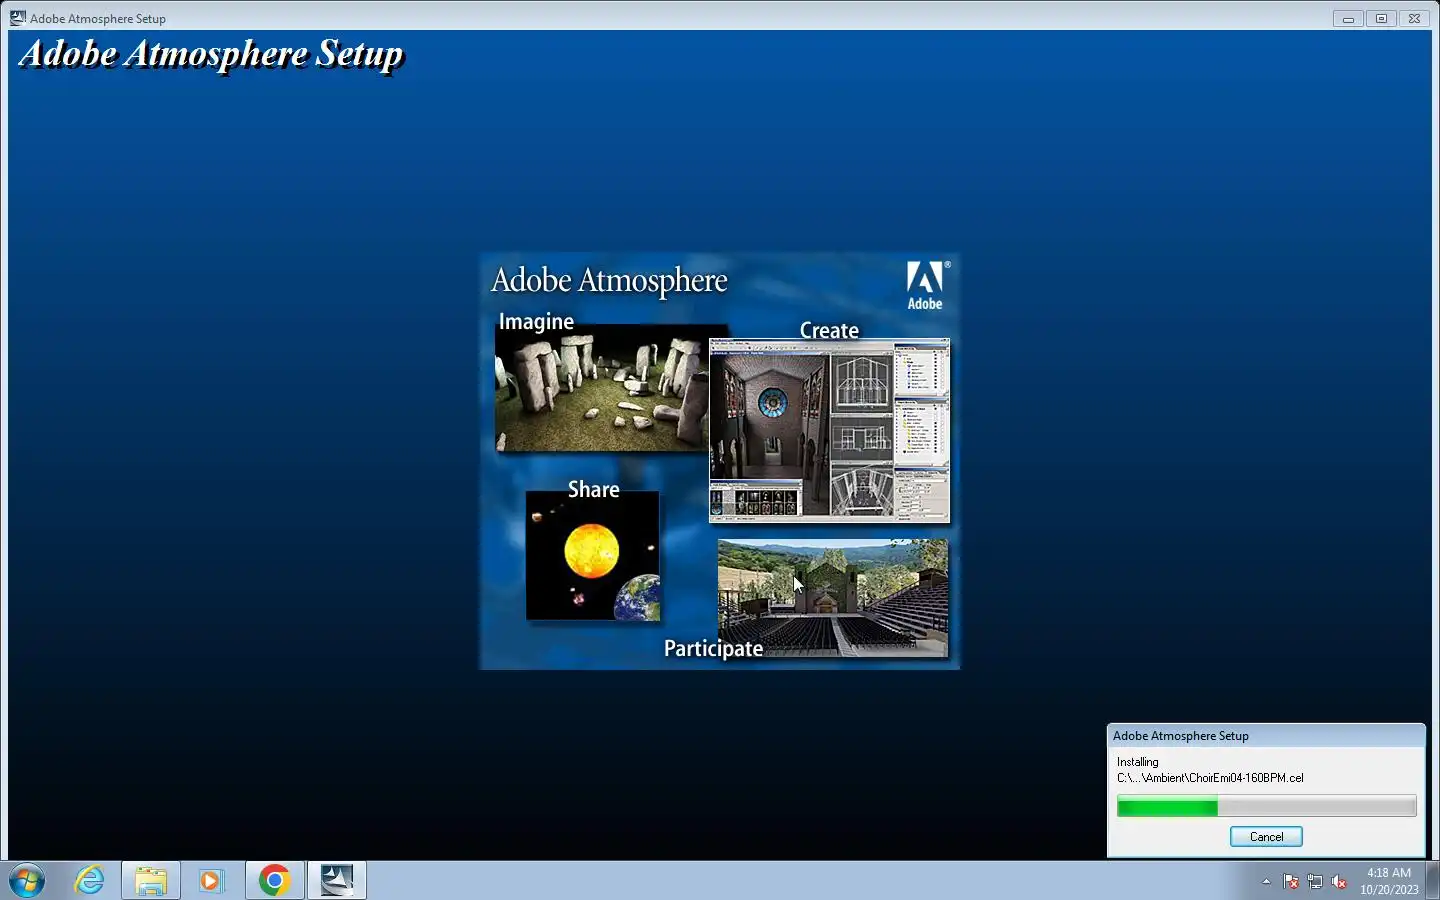1440x900 pixels.
Task: Open Windows Media Player from the taskbar
Action: coord(211,881)
